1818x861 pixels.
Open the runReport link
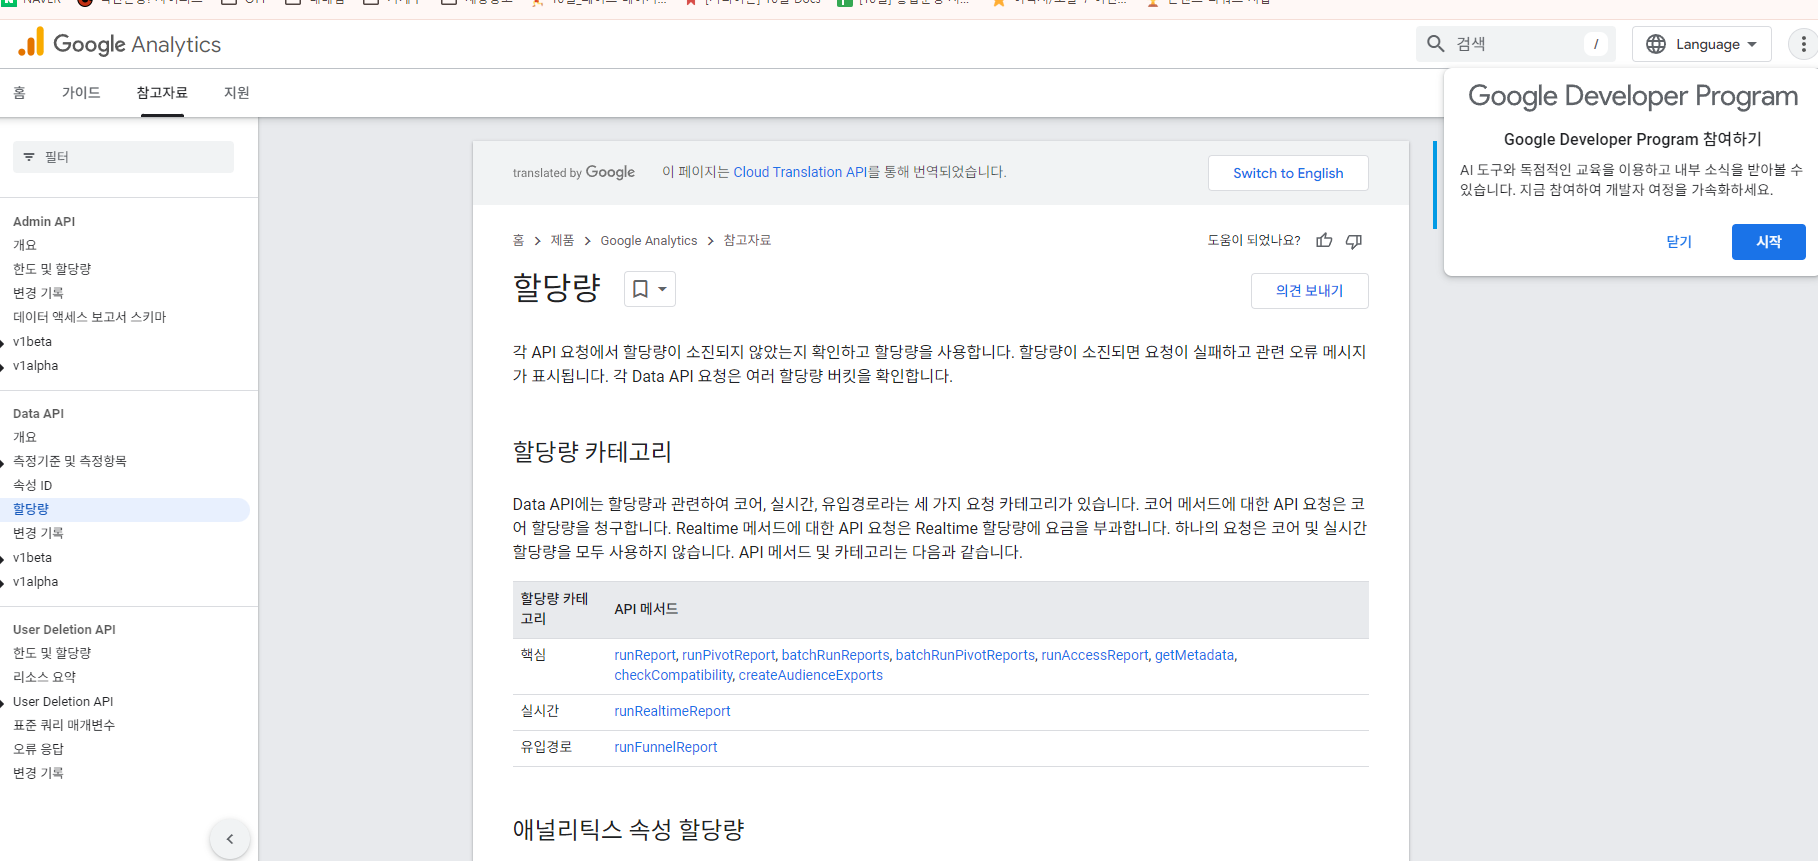tap(645, 655)
